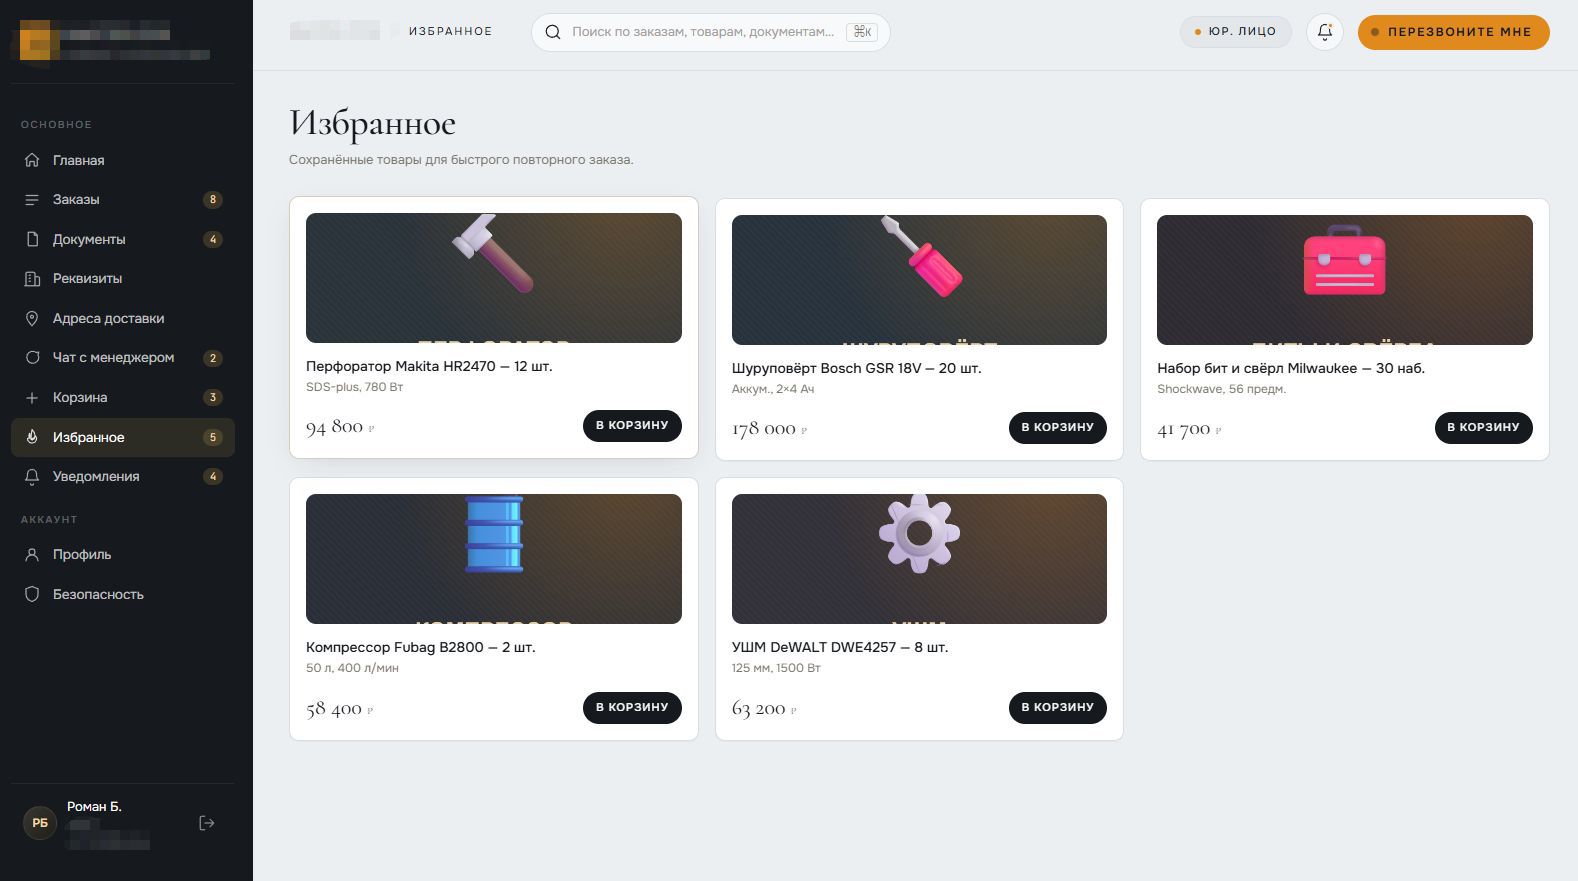
Task: Select Избранное sidebar item
Action: 123,437
